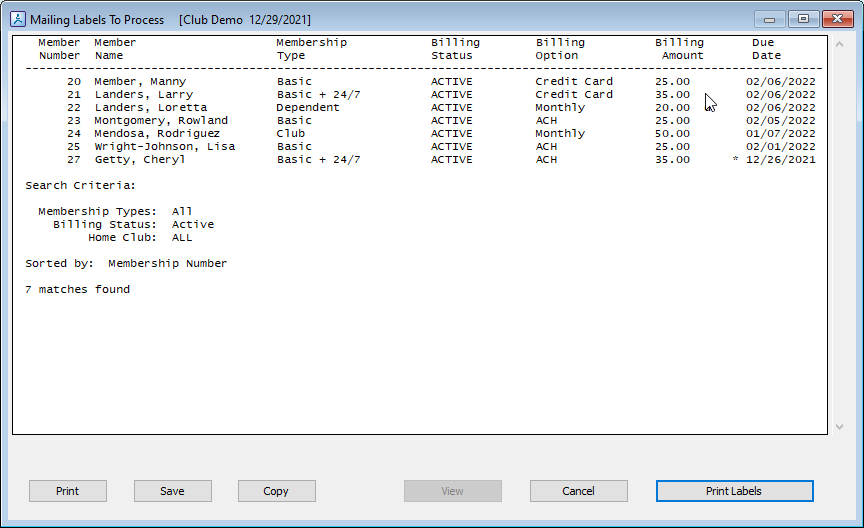Click on Montgomery, Rowland in the list
The width and height of the screenshot is (864, 528).
(x=160, y=121)
